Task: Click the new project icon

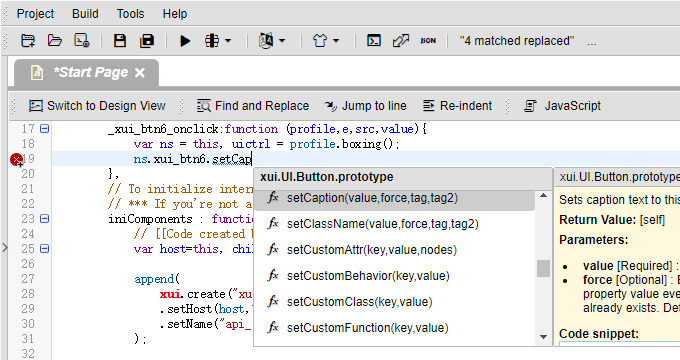Action: click(28, 41)
